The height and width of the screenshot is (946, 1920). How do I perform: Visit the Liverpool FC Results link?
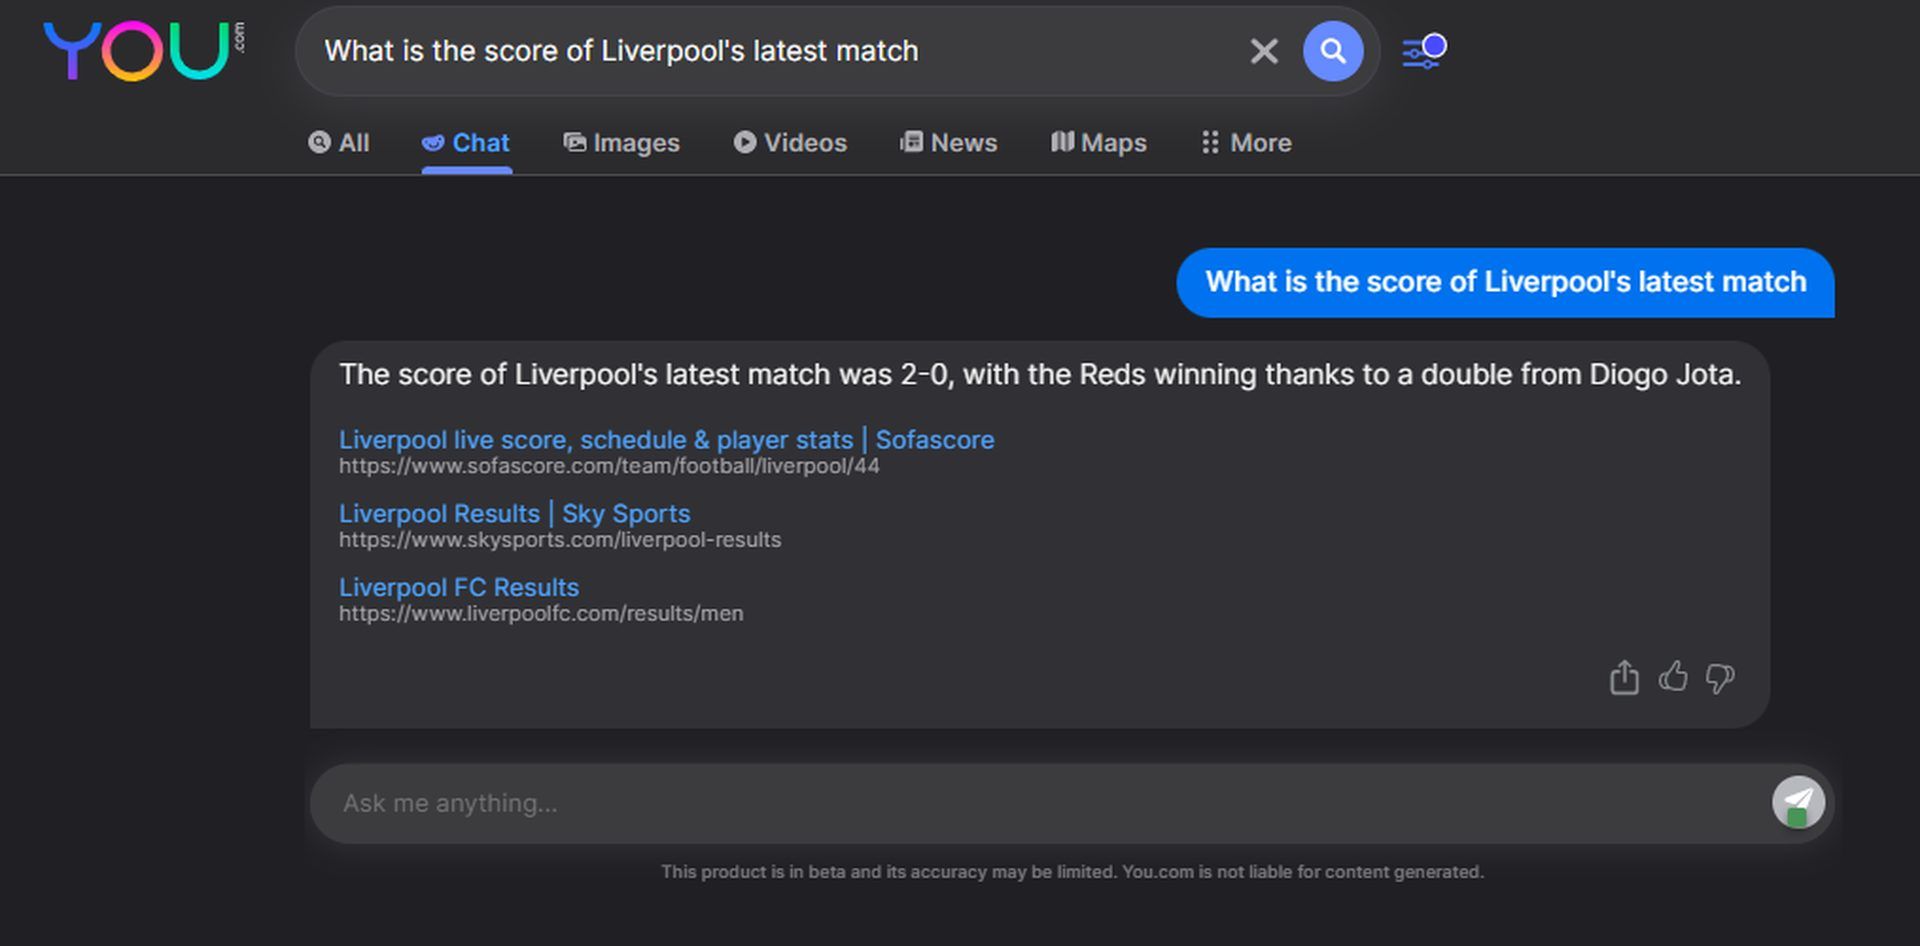[459, 588]
